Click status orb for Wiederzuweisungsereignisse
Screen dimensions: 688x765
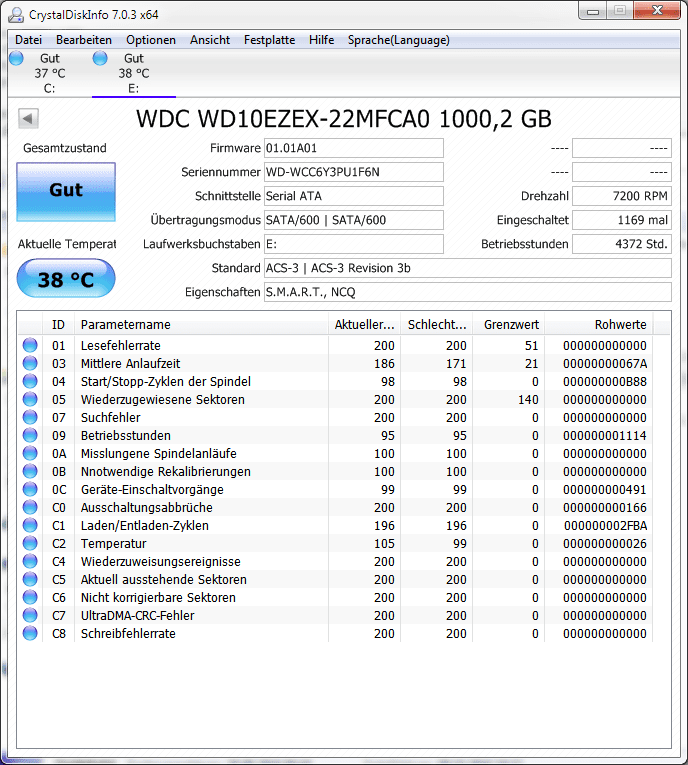click(30, 562)
